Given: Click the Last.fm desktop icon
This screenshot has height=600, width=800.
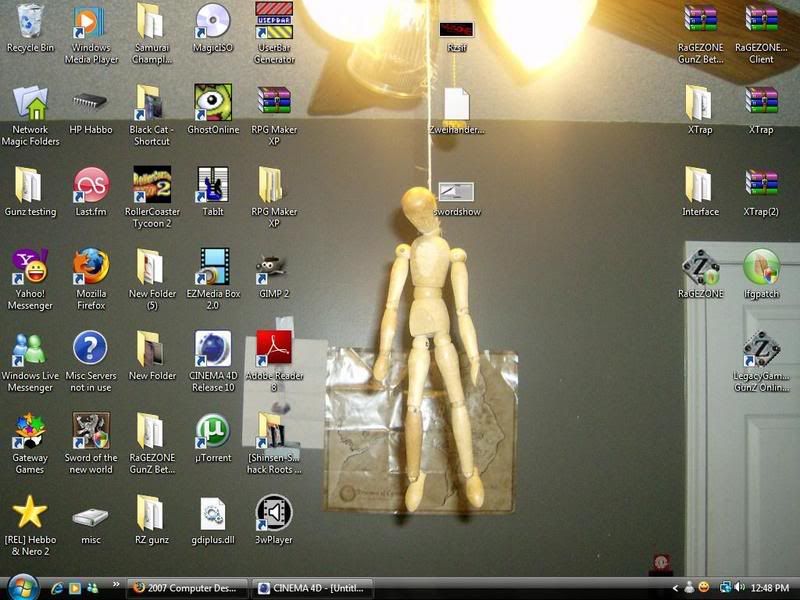Looking at the screenshot, I should pyautogui.click(x=90, y=186).
